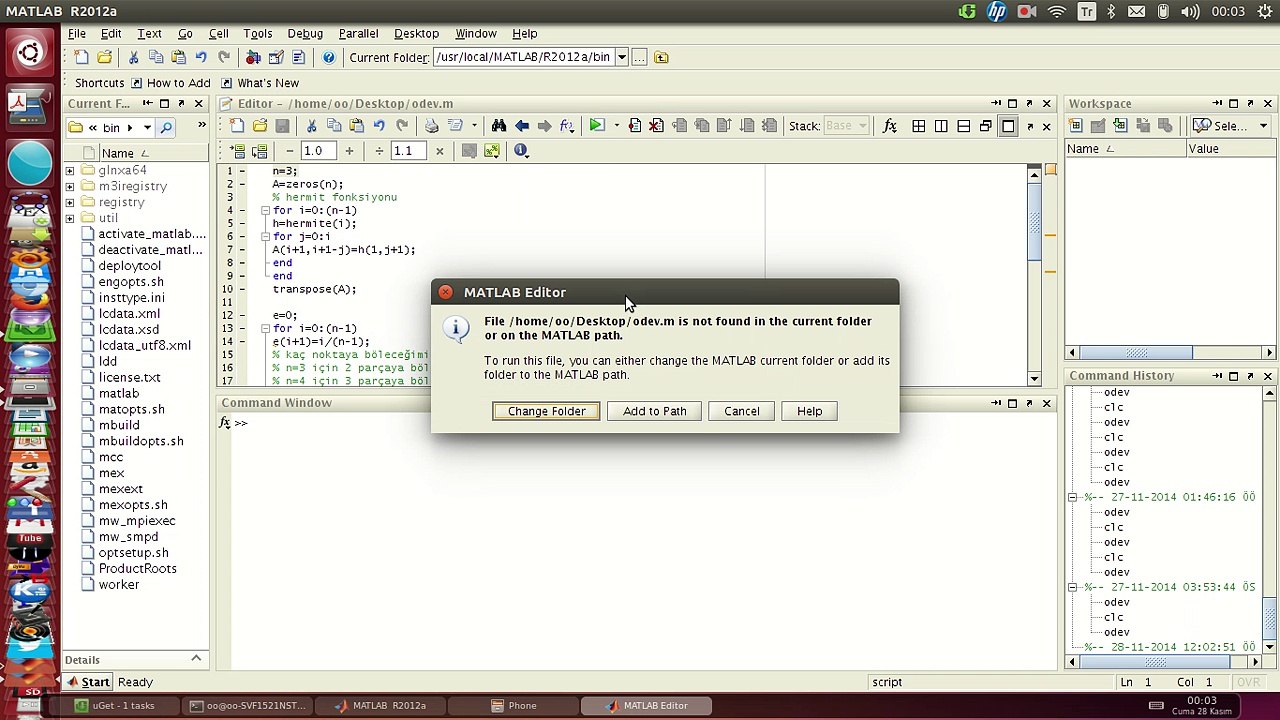Open the Parallel menu
Viewport: 1280px width, 720px height.
click(358, 33)
